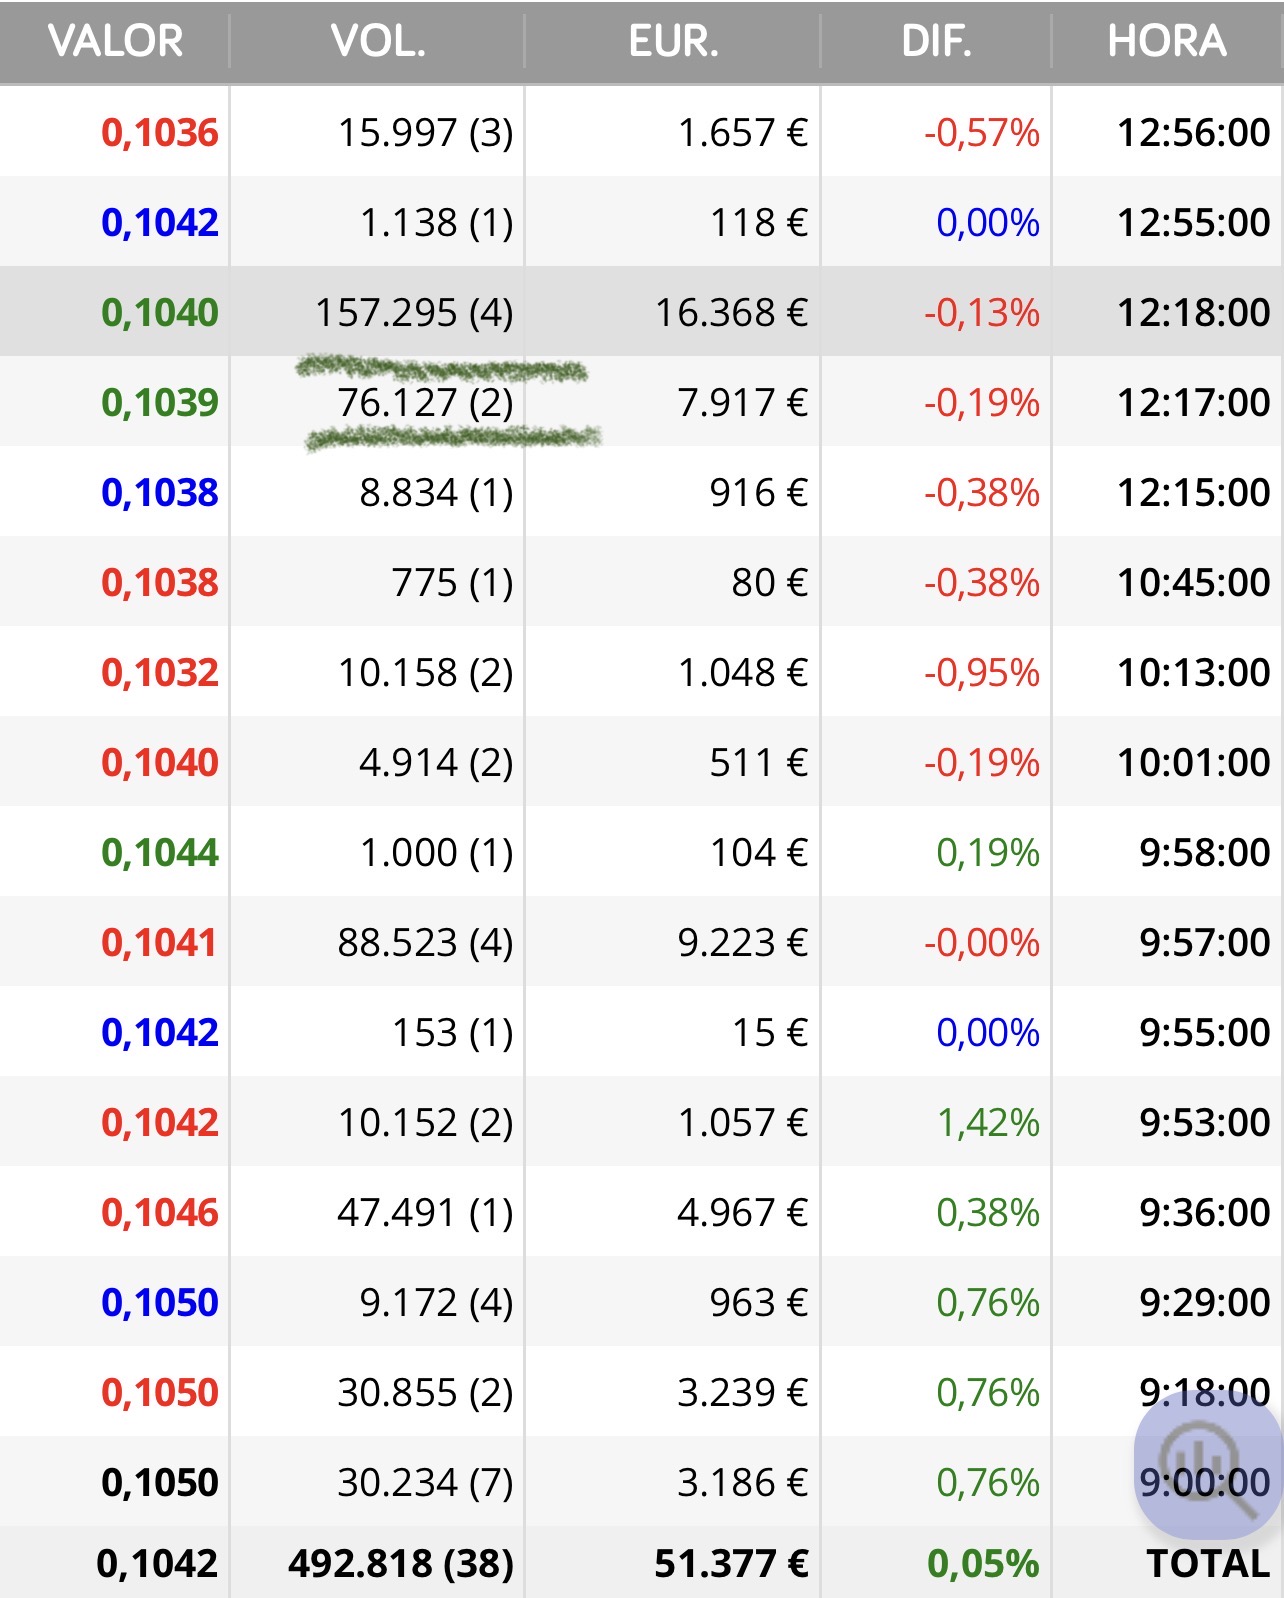
Task: Click the 12:55:00 time entry
Action: click(x=1193, y=223)
